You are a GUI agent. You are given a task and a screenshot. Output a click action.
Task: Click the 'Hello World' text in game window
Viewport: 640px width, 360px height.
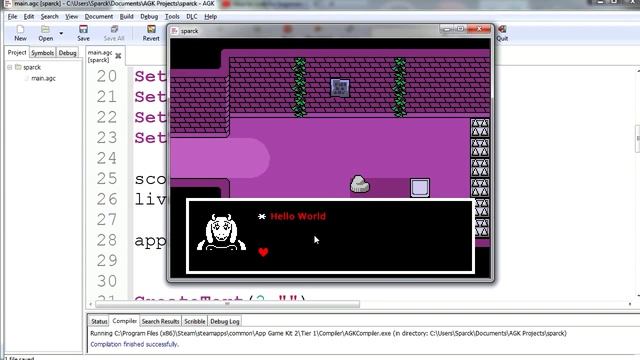(298, 216)
